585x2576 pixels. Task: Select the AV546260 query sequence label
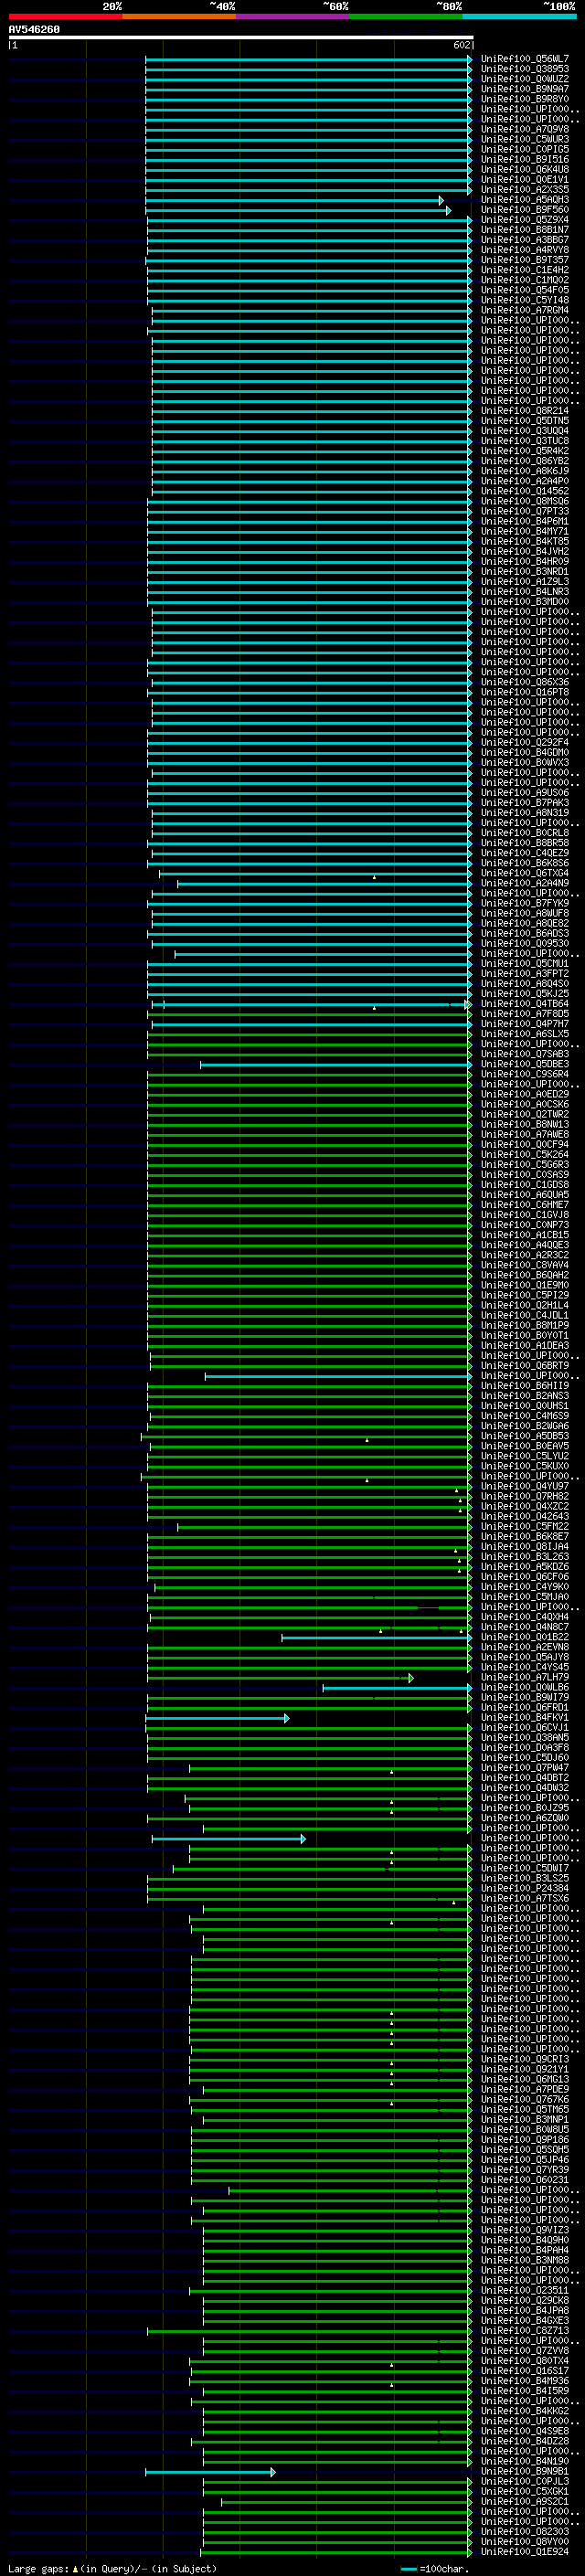[x=34, y=30]
